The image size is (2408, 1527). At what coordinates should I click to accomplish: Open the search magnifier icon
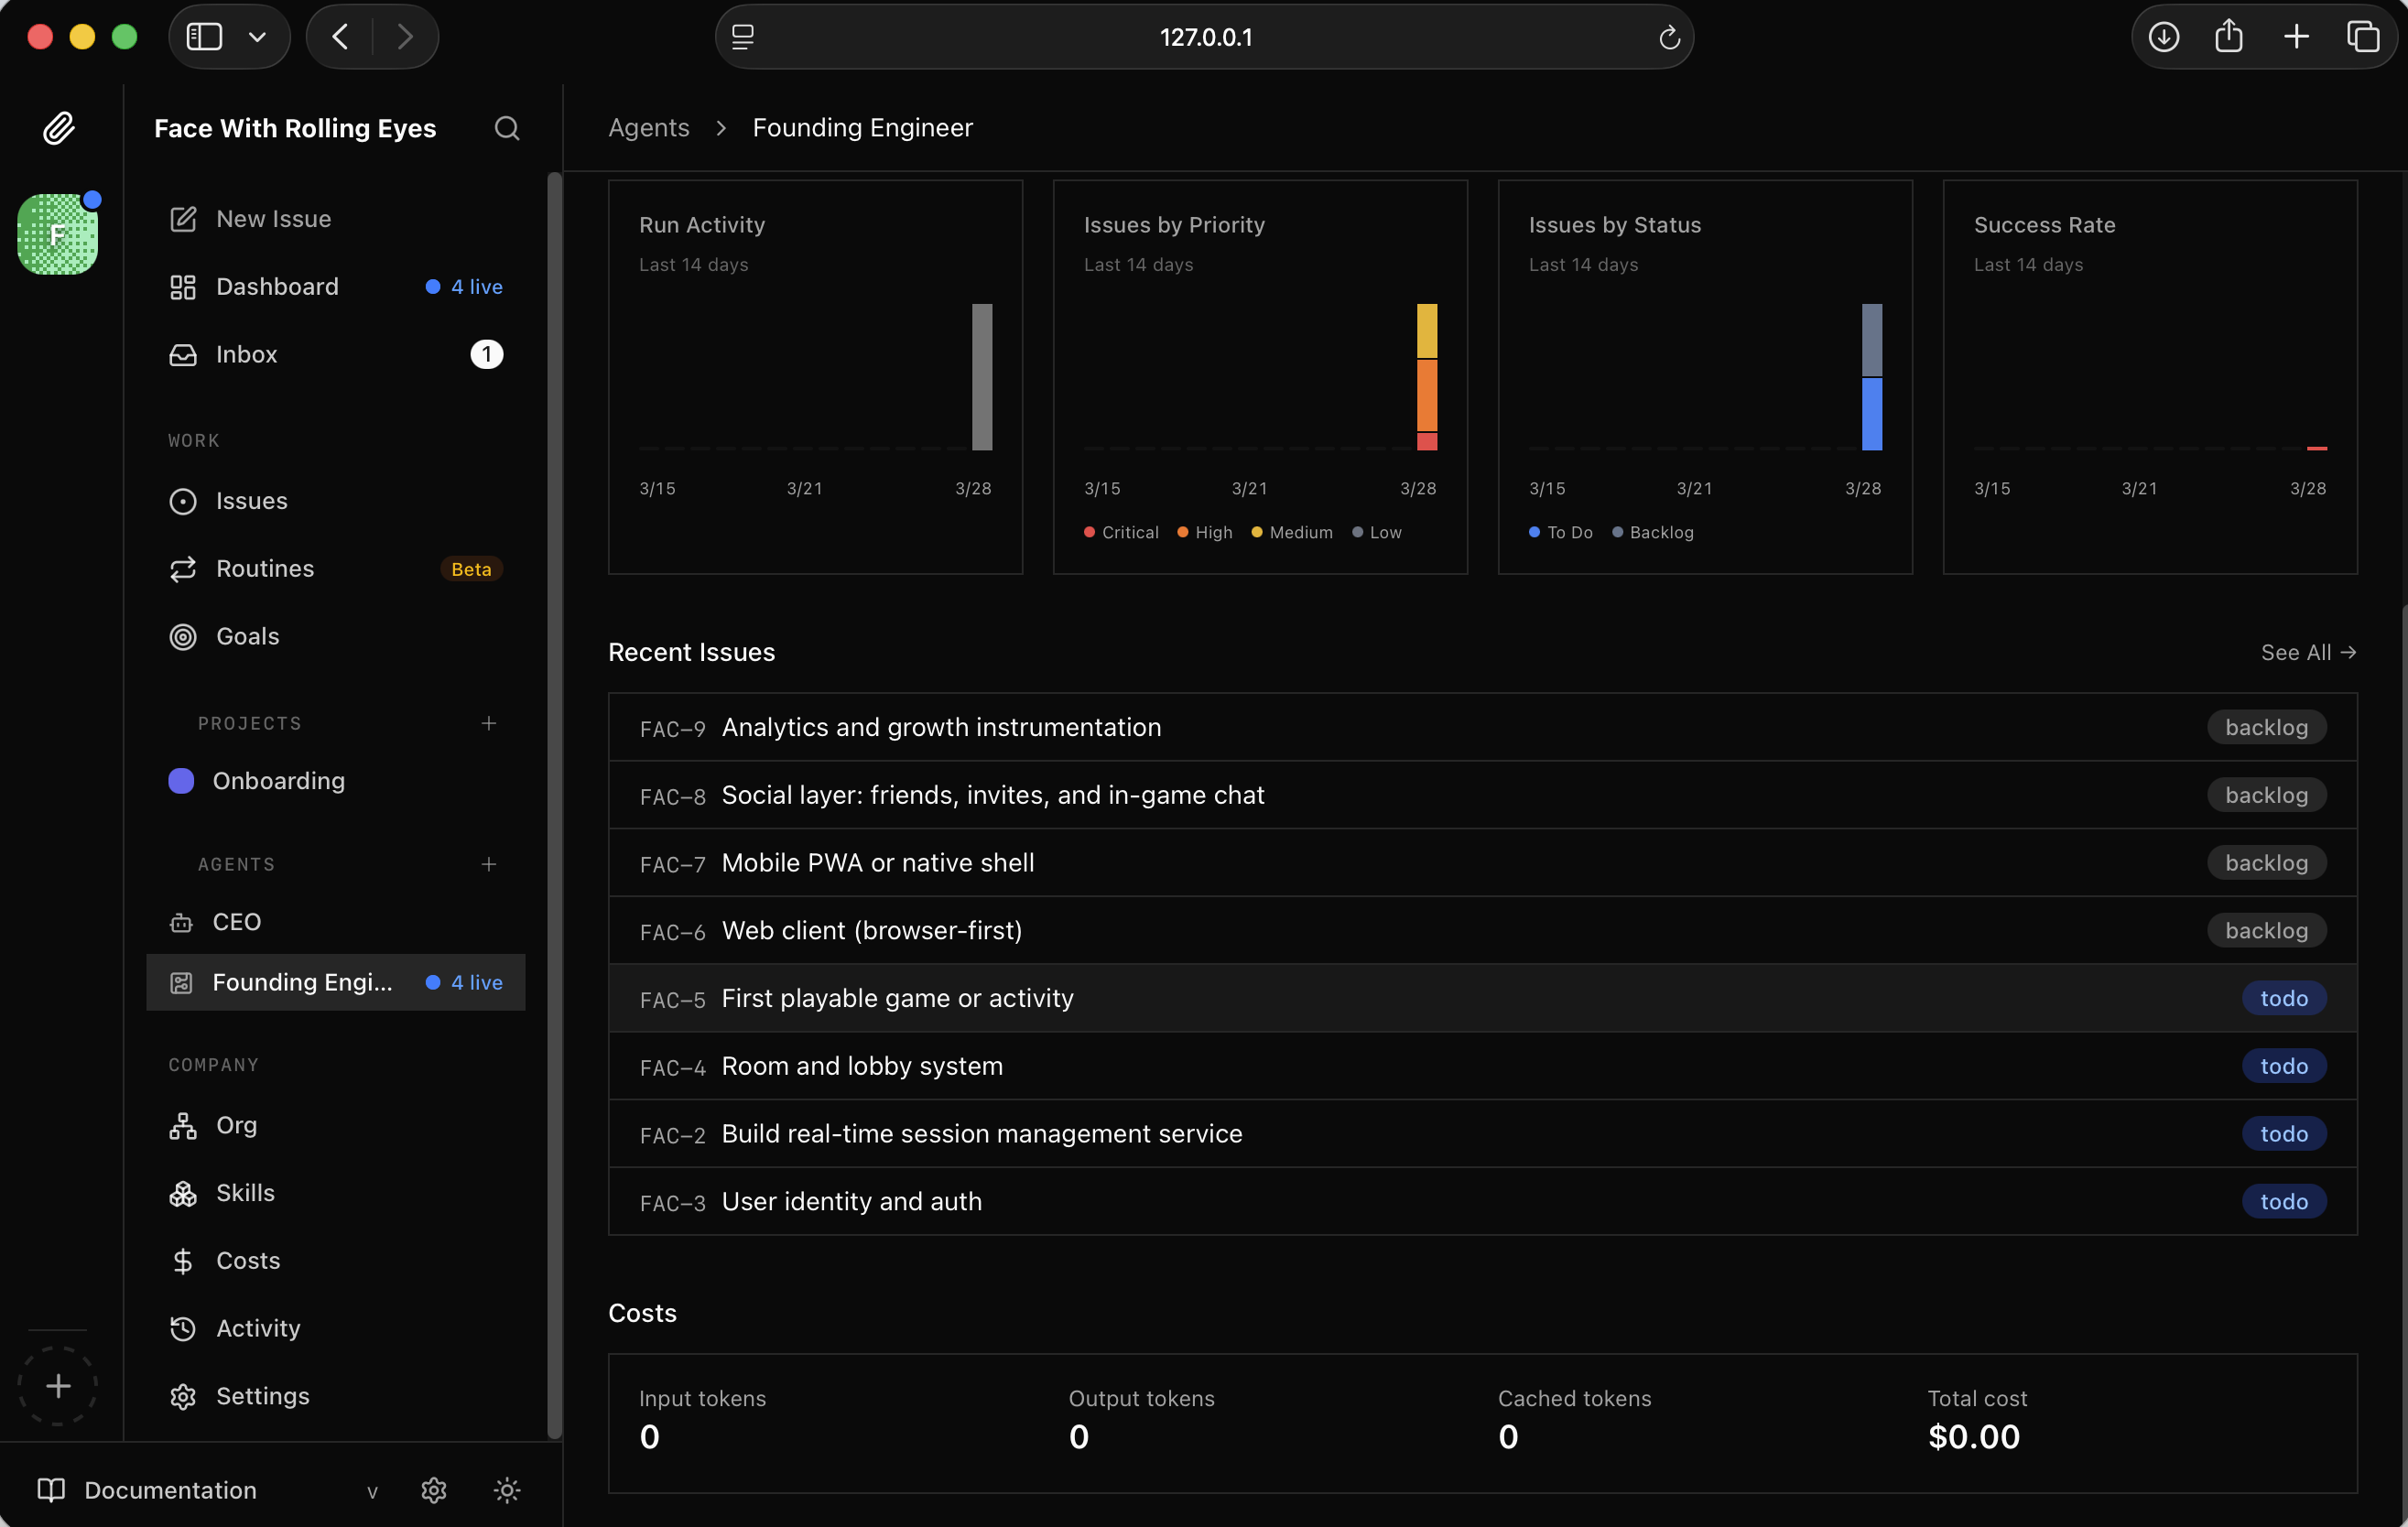click(x=506, y=128)
